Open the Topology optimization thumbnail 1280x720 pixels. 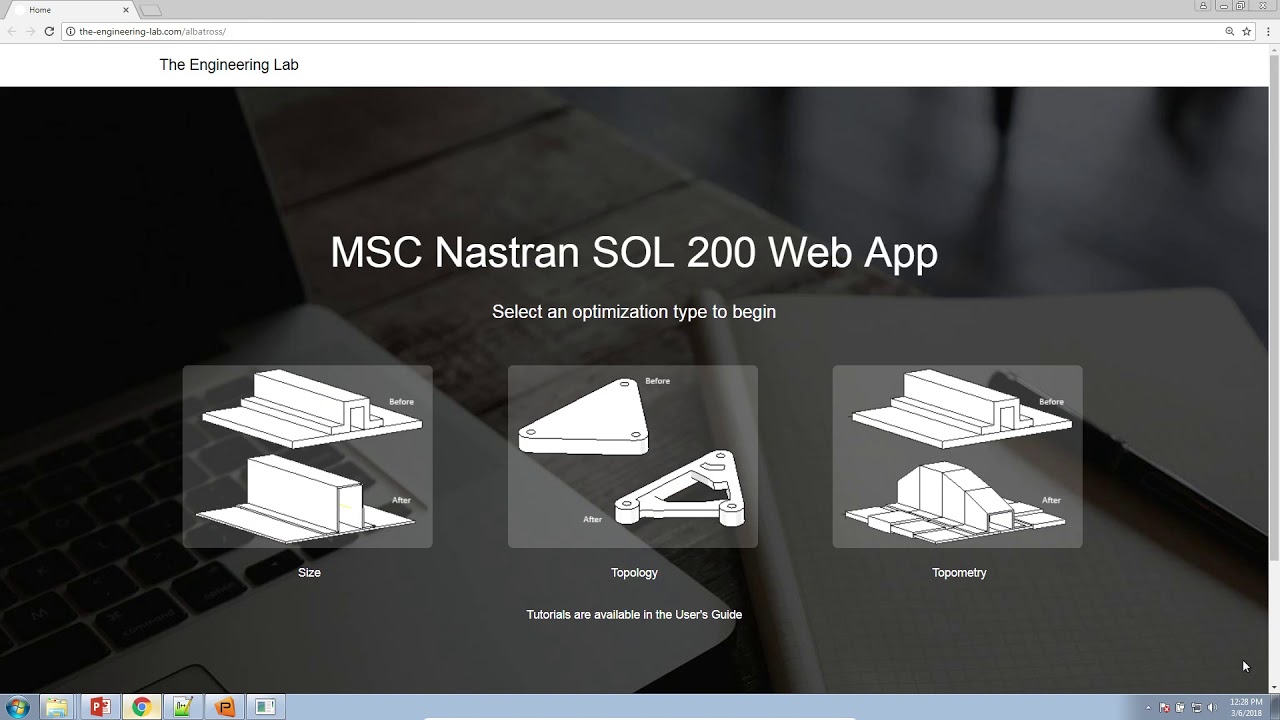pyautogui.click(x=633, y=456)
